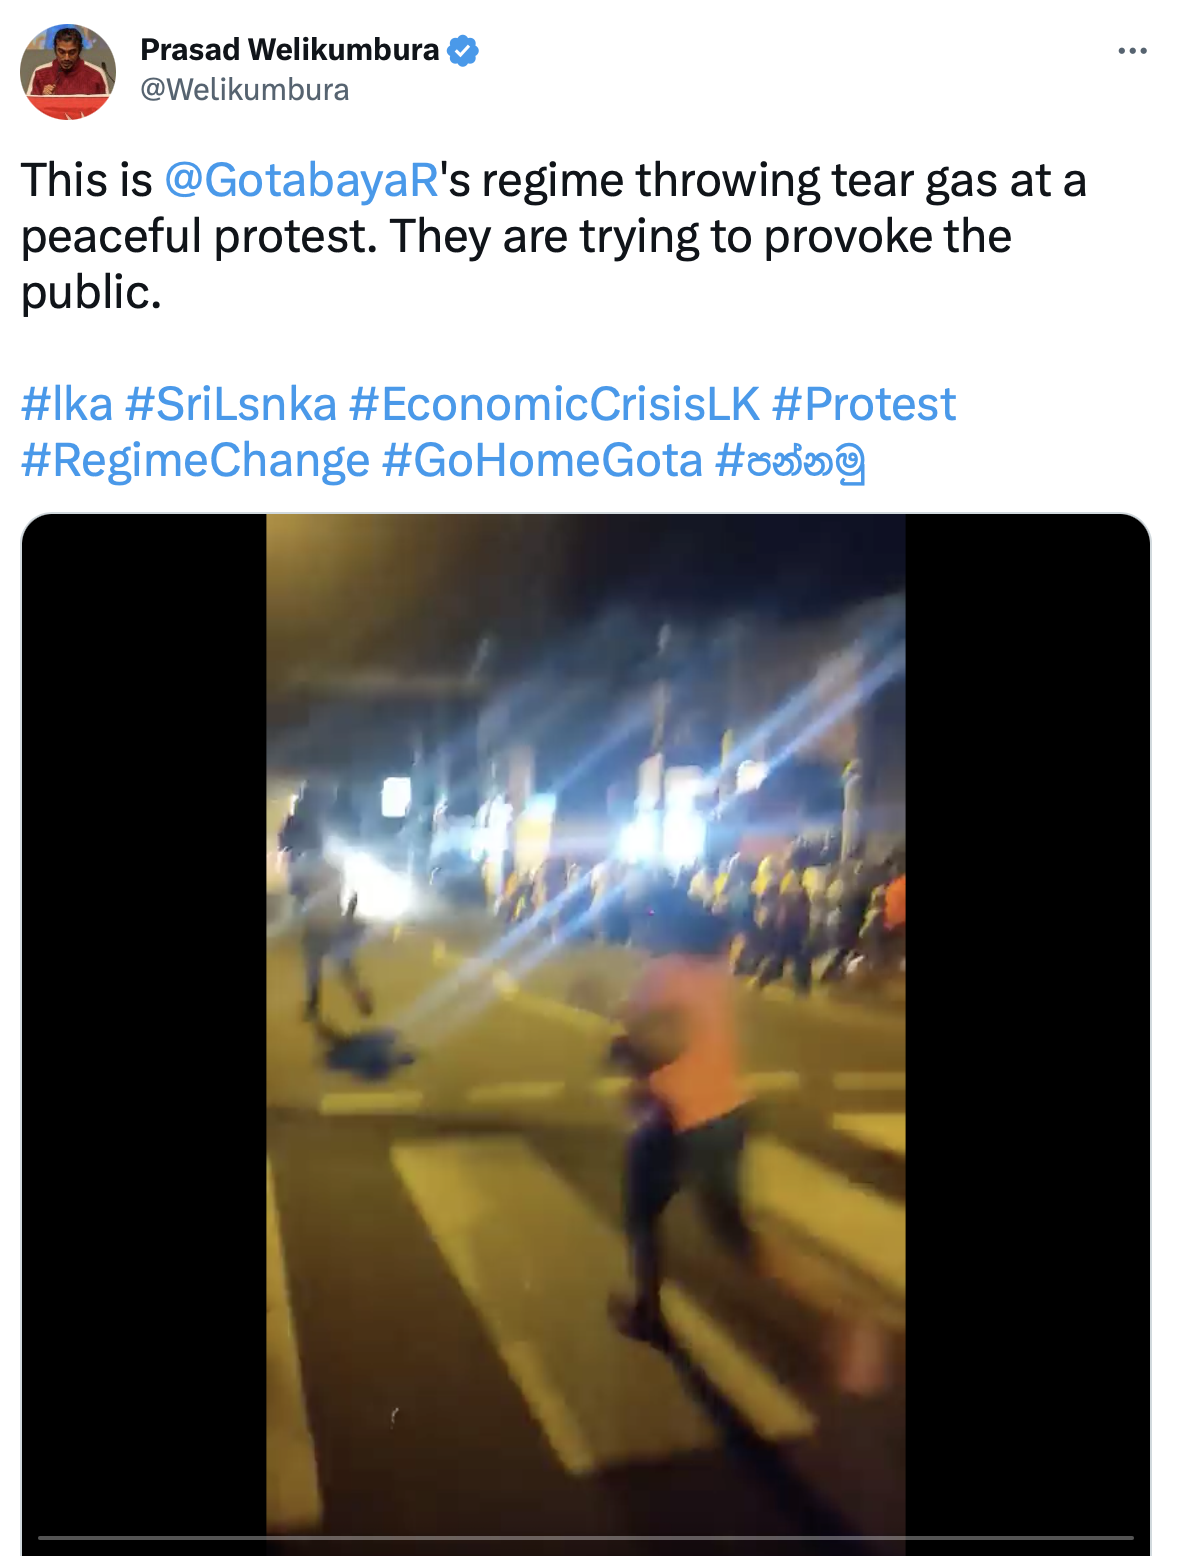Click the Prasad Welikumbura display name

click(289, 49)
